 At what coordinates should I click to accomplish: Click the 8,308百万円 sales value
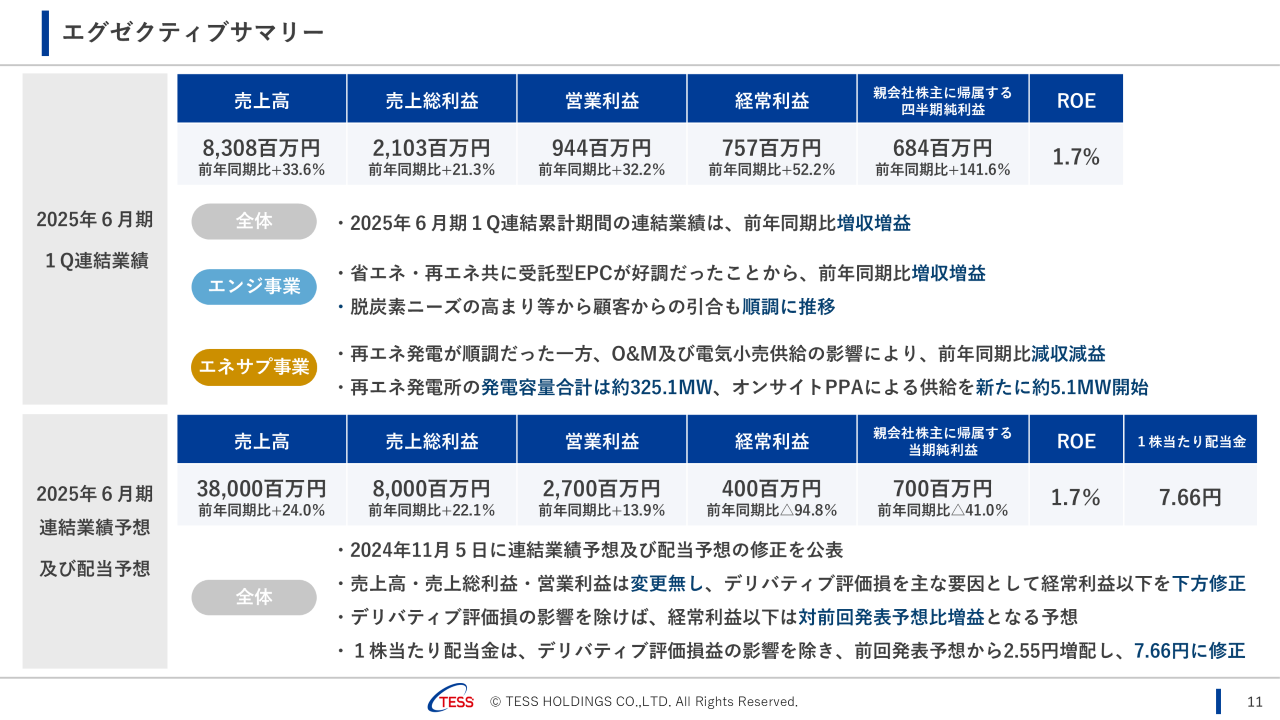tap(261, 149)
